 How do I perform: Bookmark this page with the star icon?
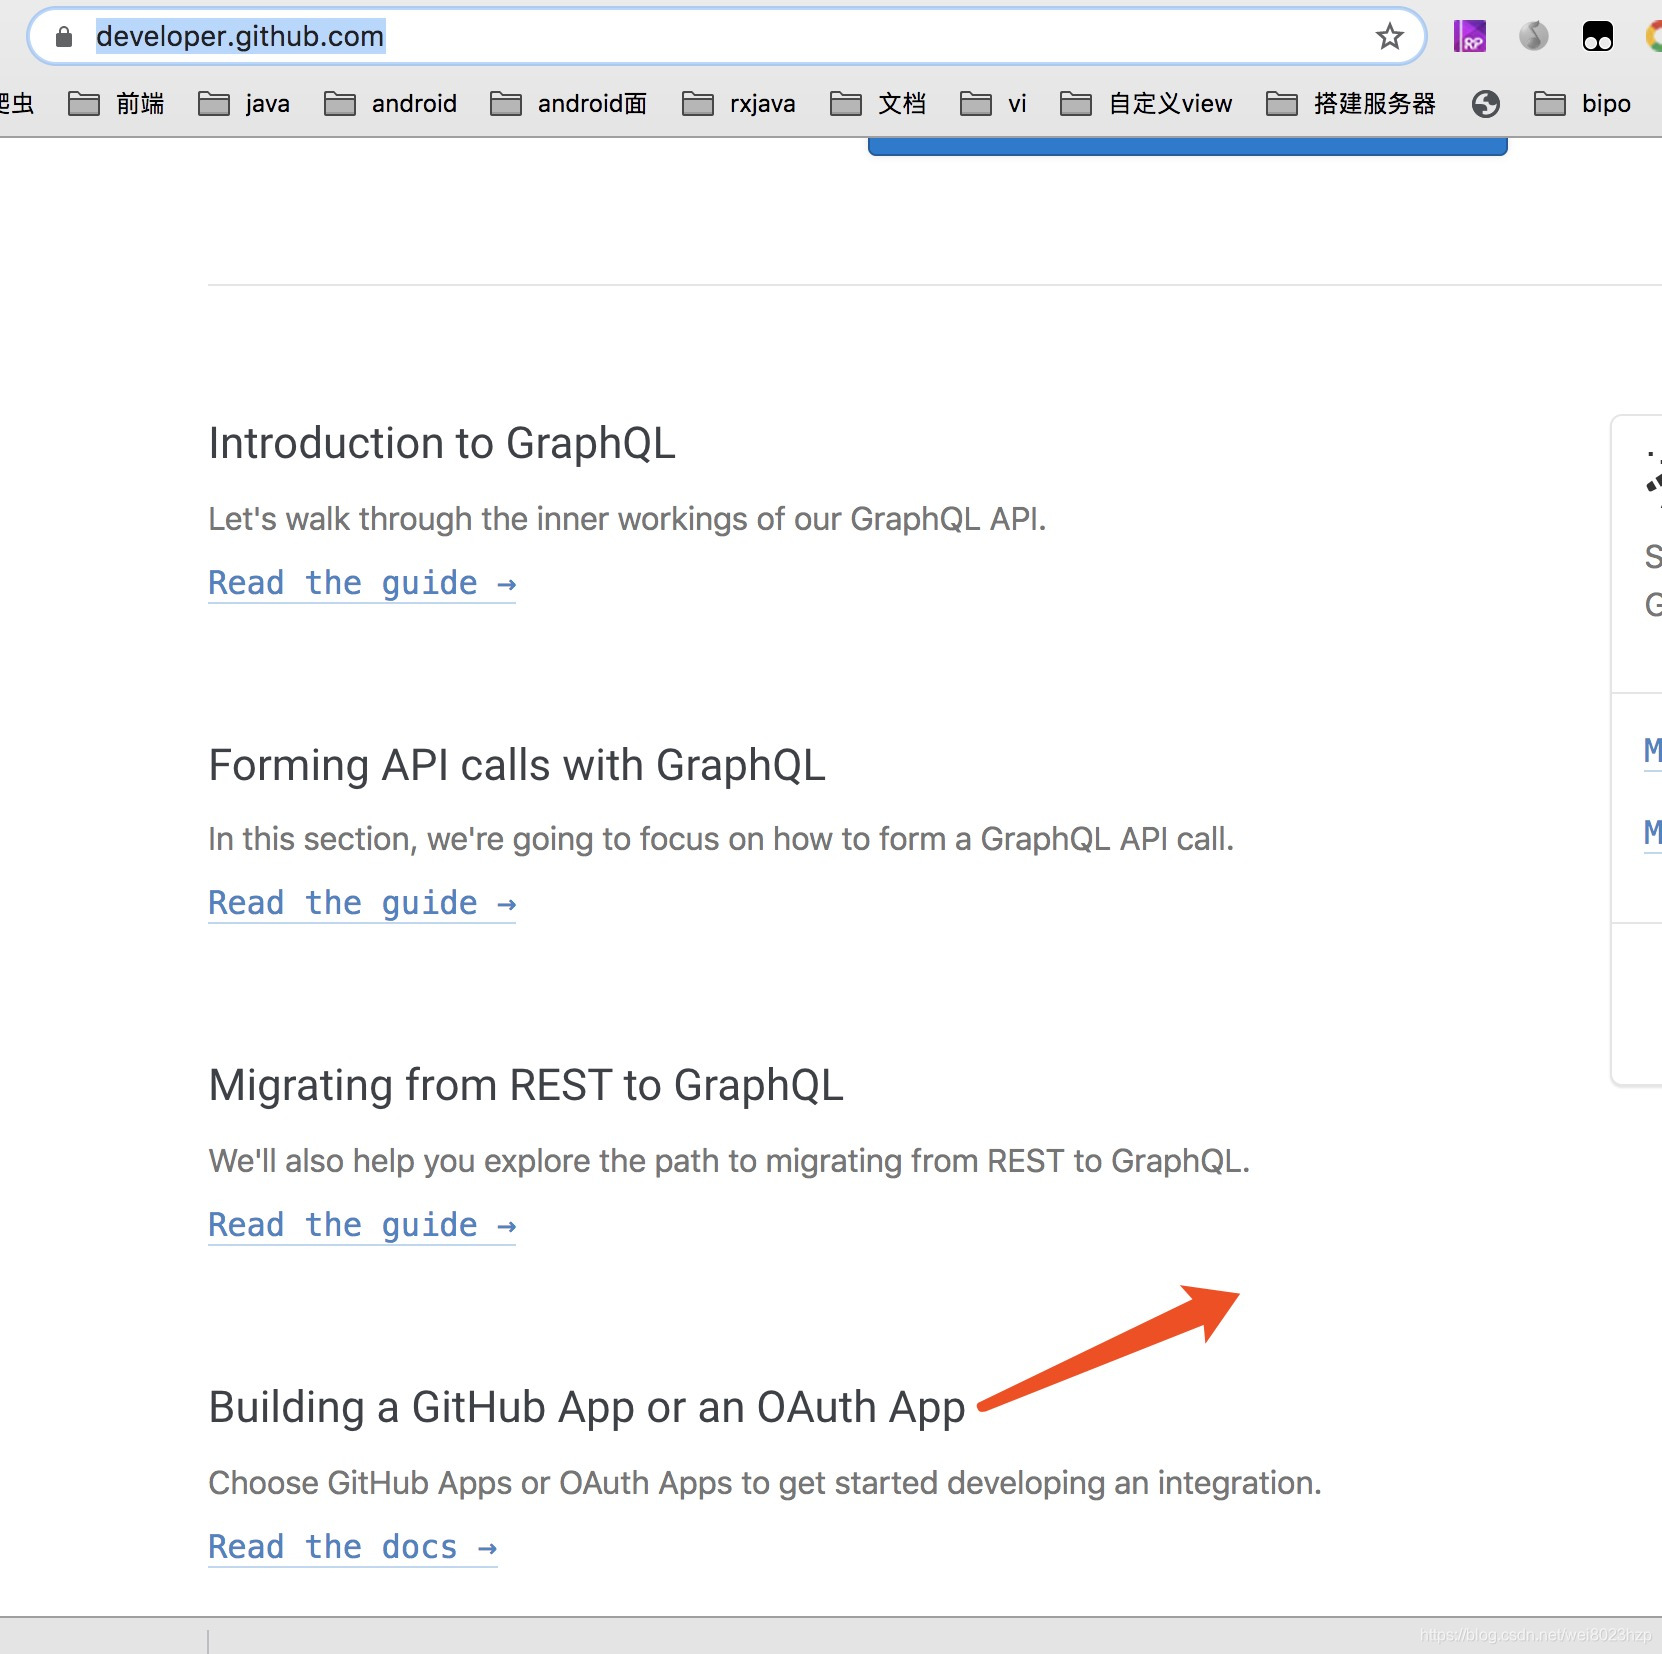(x=1389, y=37)
